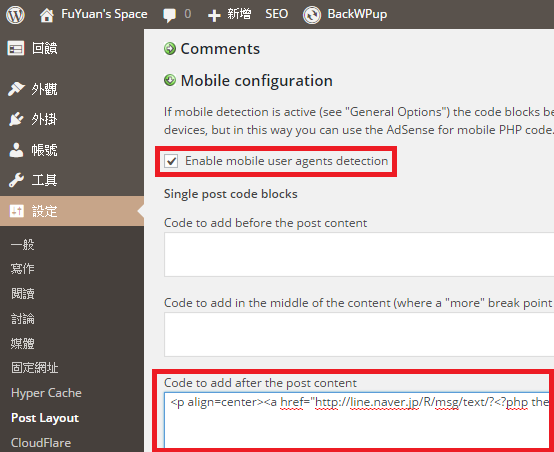This screenshot has height=452, width=554.
Task: Click the home icon for FuYuan's Space
Action: pyautogui.click(x=47, y=15)
